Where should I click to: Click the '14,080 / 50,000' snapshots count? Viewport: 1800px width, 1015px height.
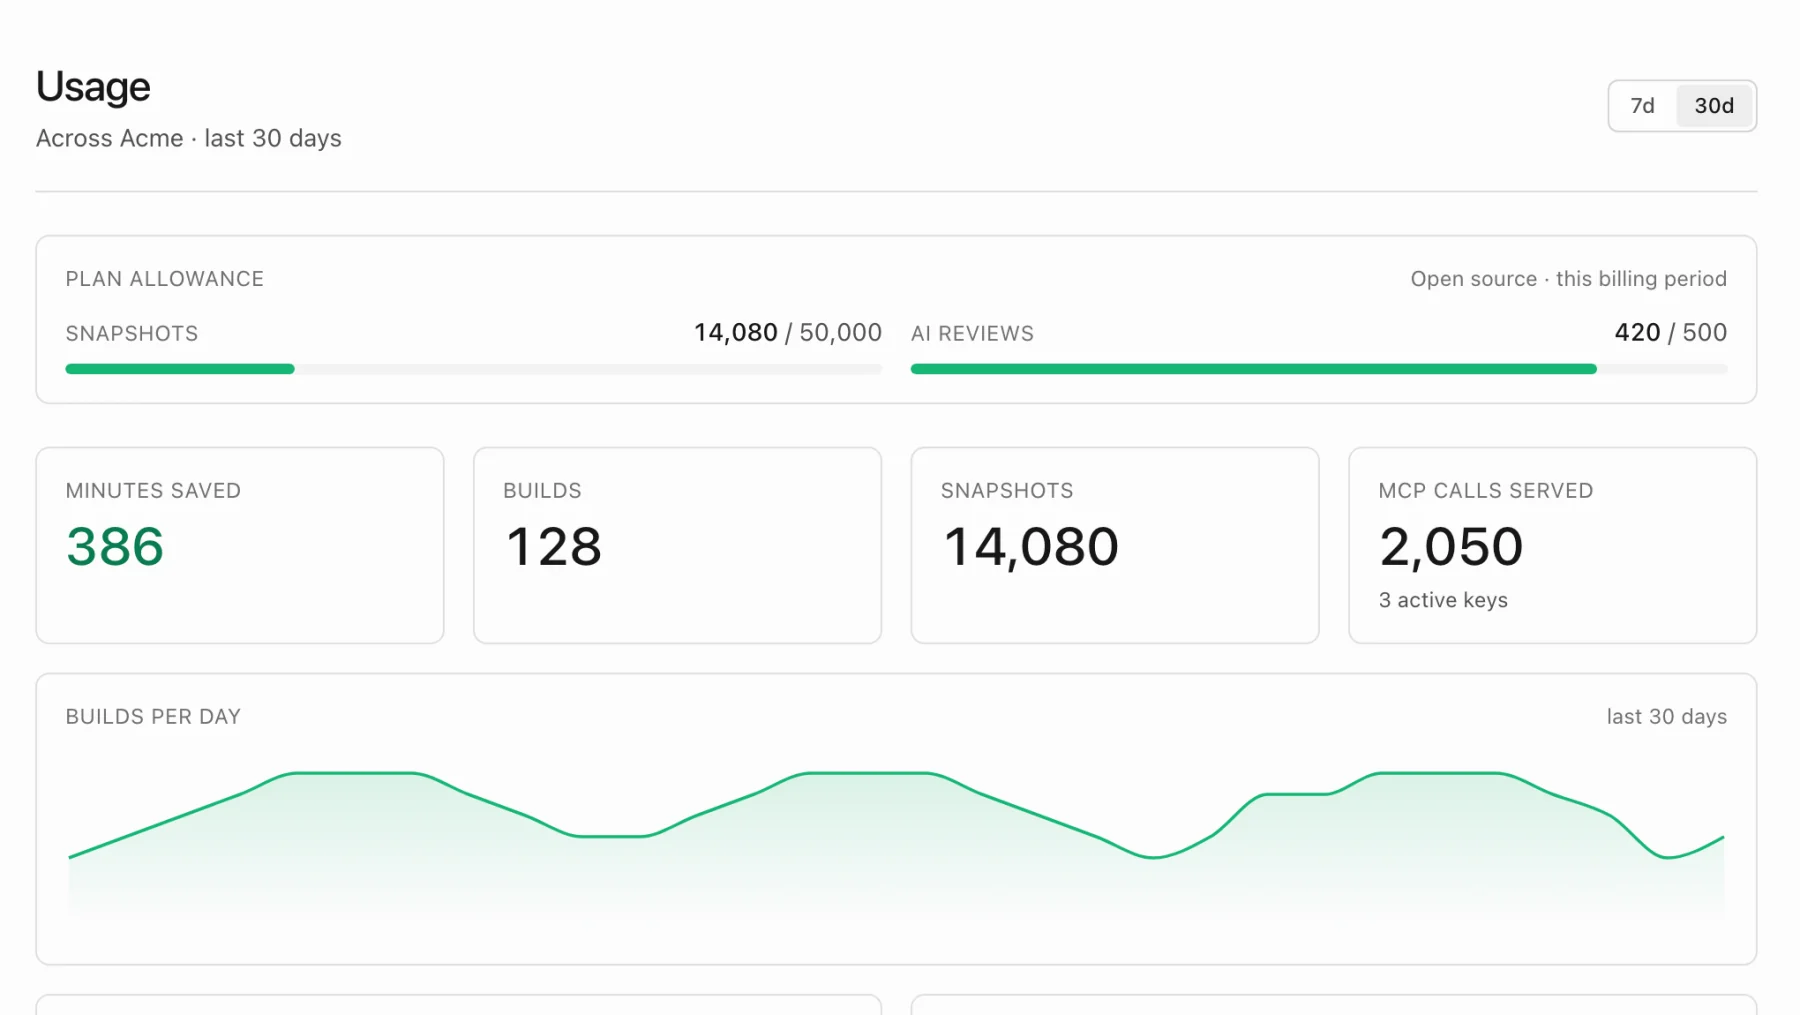(x=788, y=332)
